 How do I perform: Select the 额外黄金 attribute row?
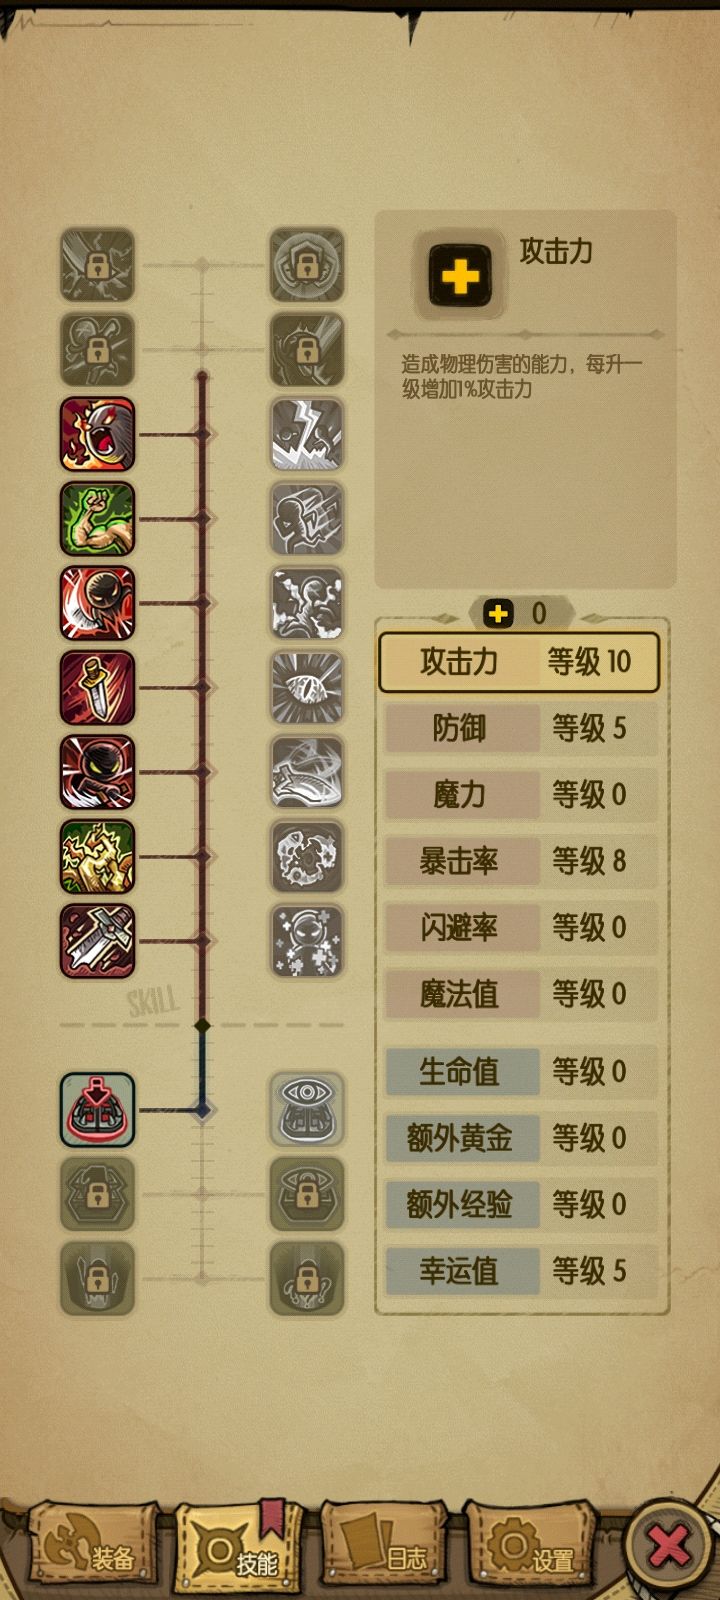(x=521, y=1138)
